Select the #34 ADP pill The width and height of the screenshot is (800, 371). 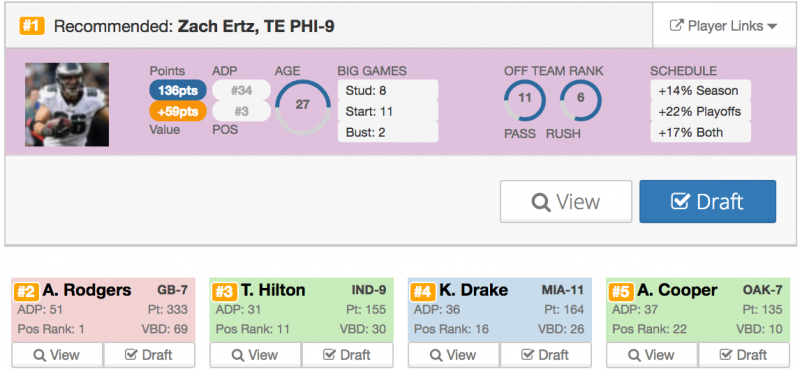(241, 90)
